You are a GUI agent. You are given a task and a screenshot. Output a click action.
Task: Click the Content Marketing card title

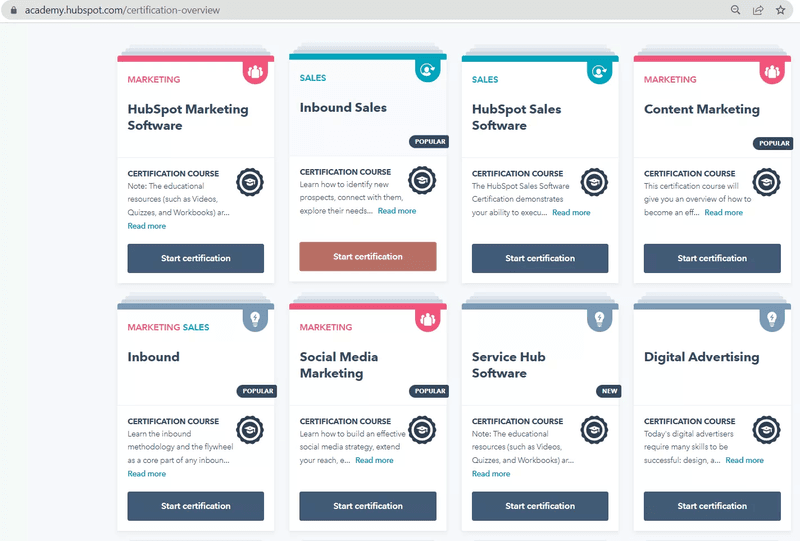[702, 109]
